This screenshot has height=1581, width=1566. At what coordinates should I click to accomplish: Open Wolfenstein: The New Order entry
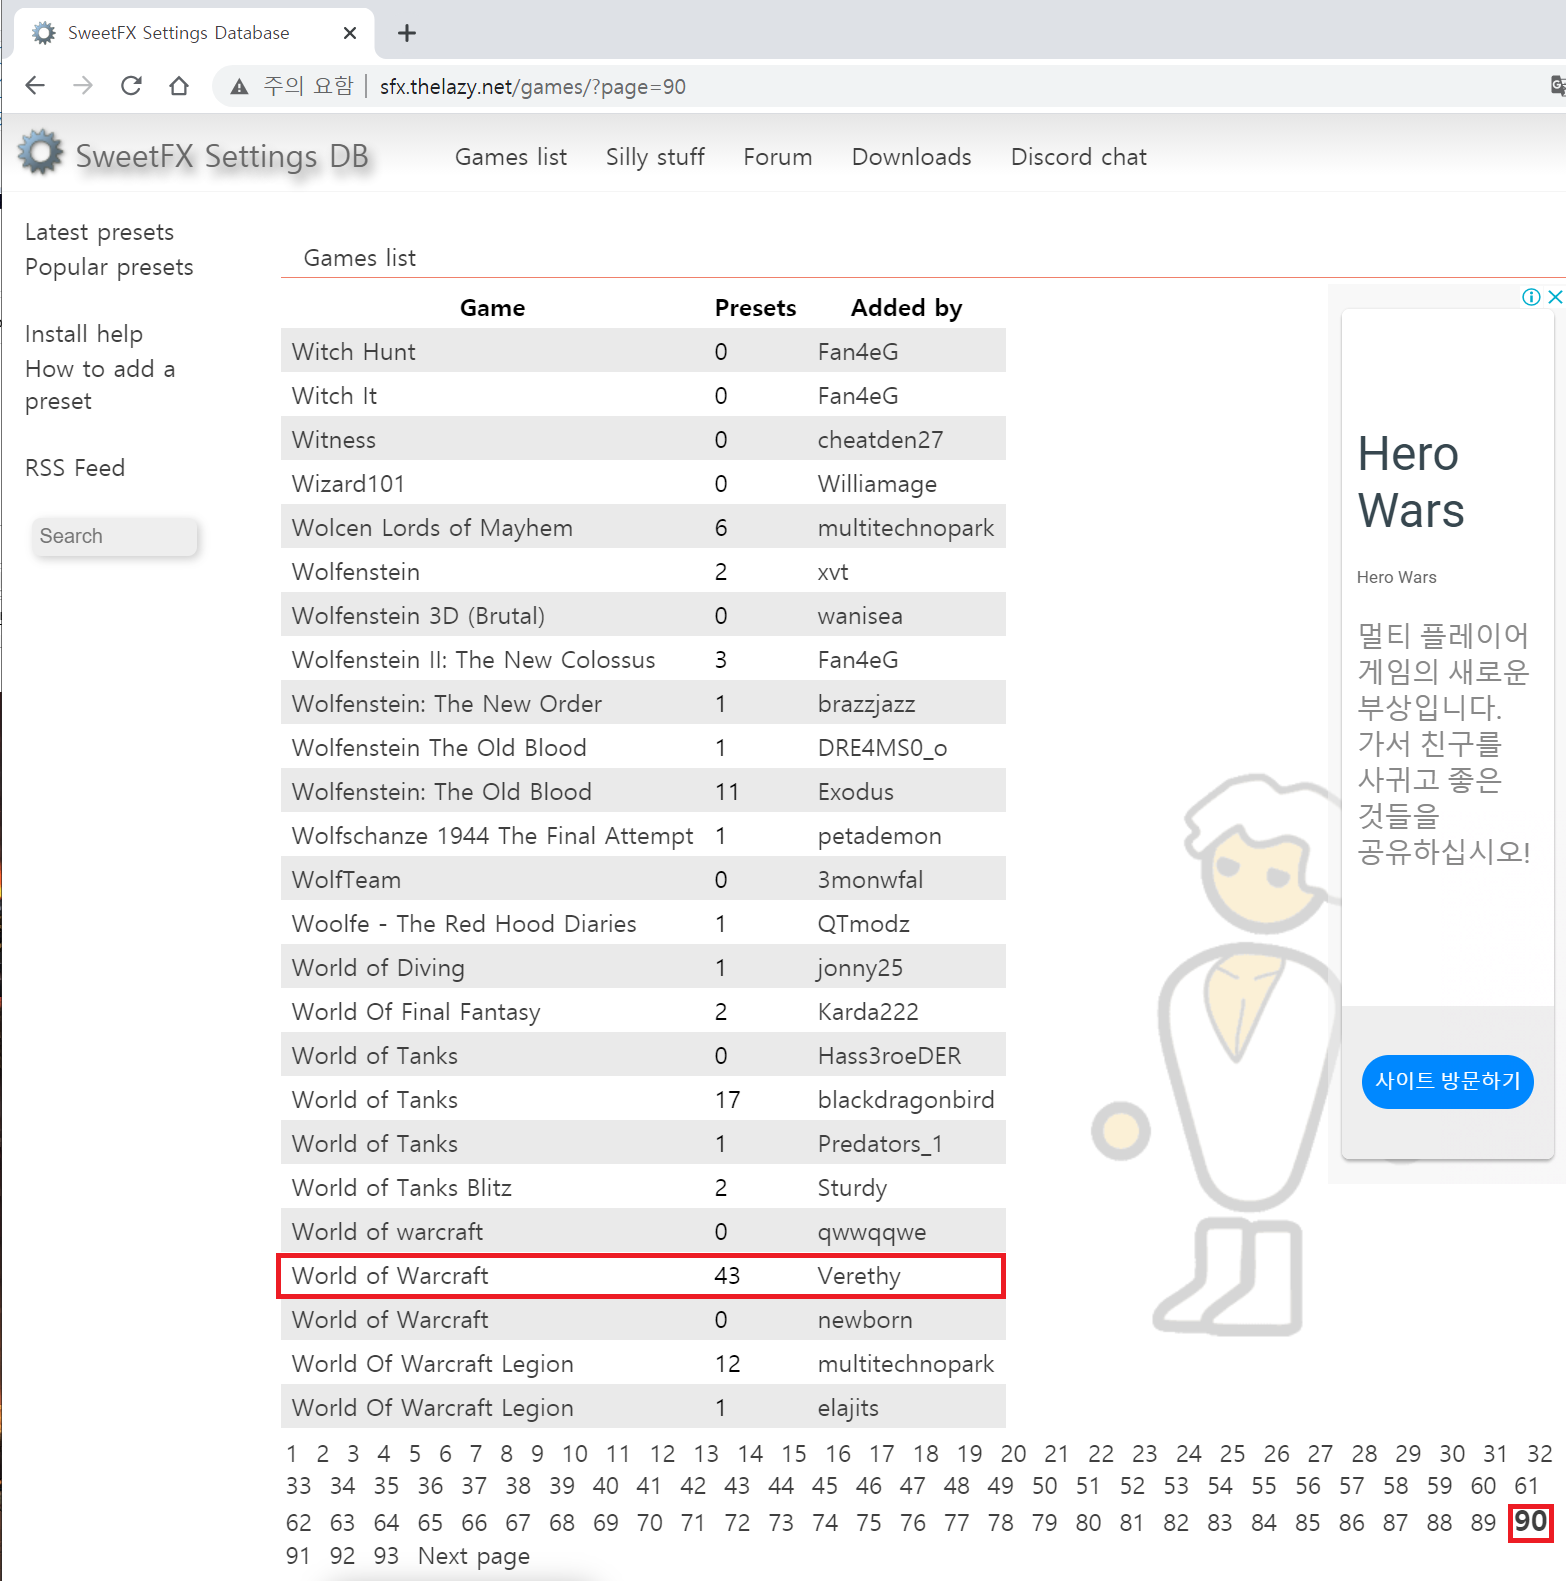(x=447, y=704)
